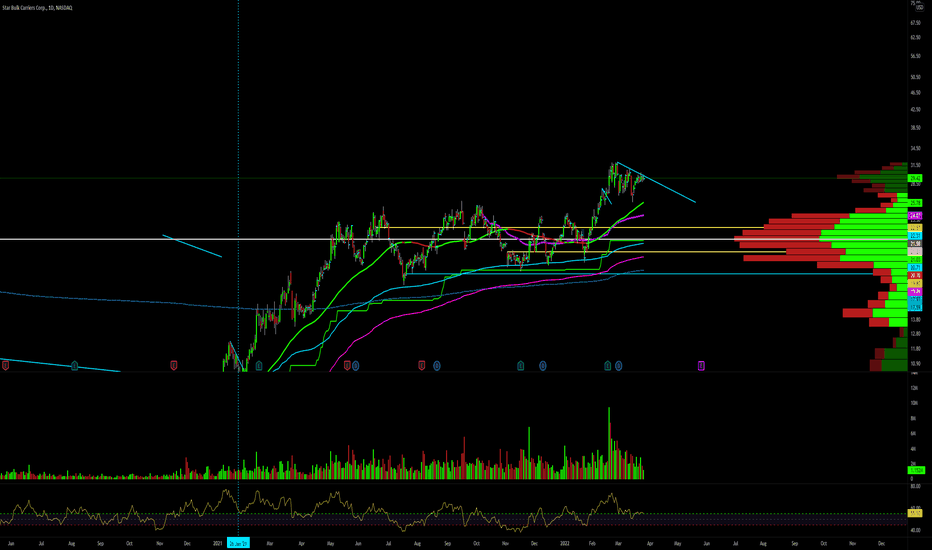Image resolution: width=932 pixels, height=550 pixels.
Task: Select the teal event marker in mid-November 2021
Action: click(521, 366)
